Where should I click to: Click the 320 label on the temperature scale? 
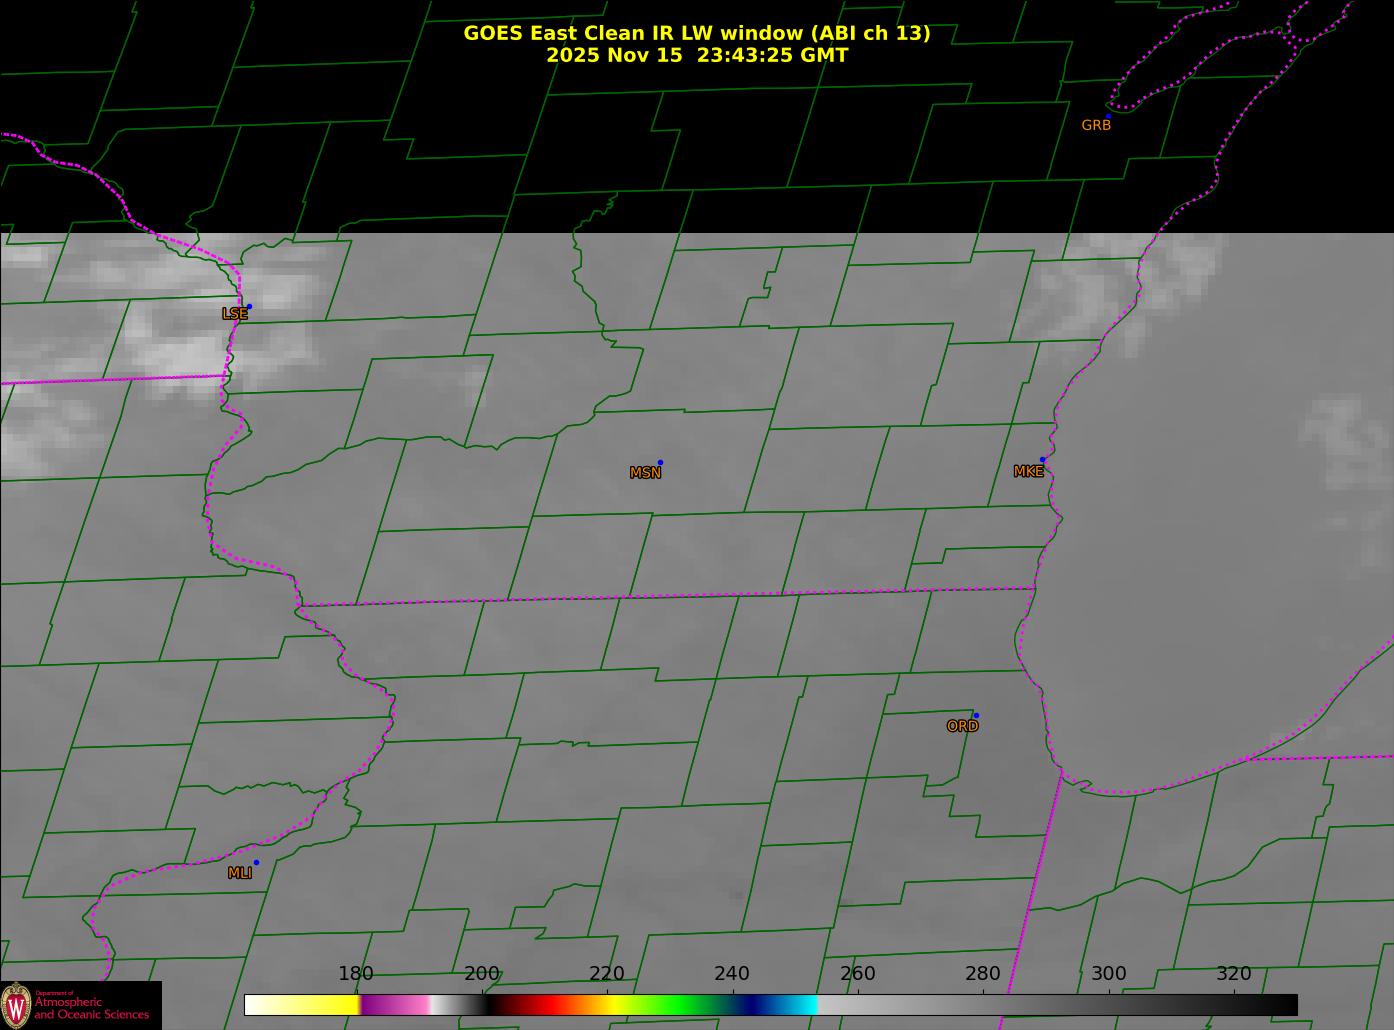[1233, 974]
